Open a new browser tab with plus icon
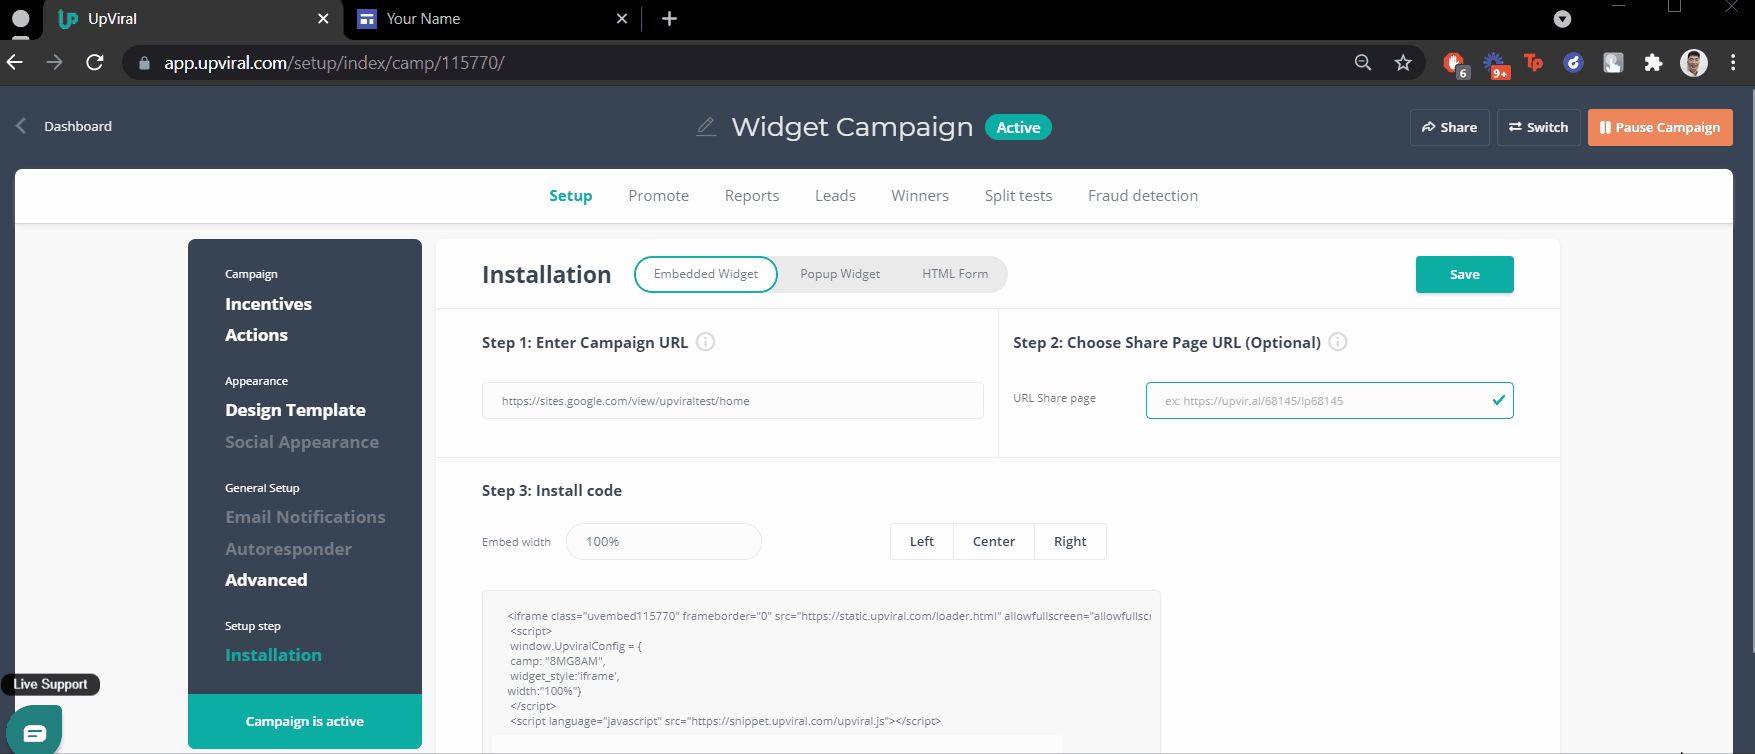 pos(669,18)
